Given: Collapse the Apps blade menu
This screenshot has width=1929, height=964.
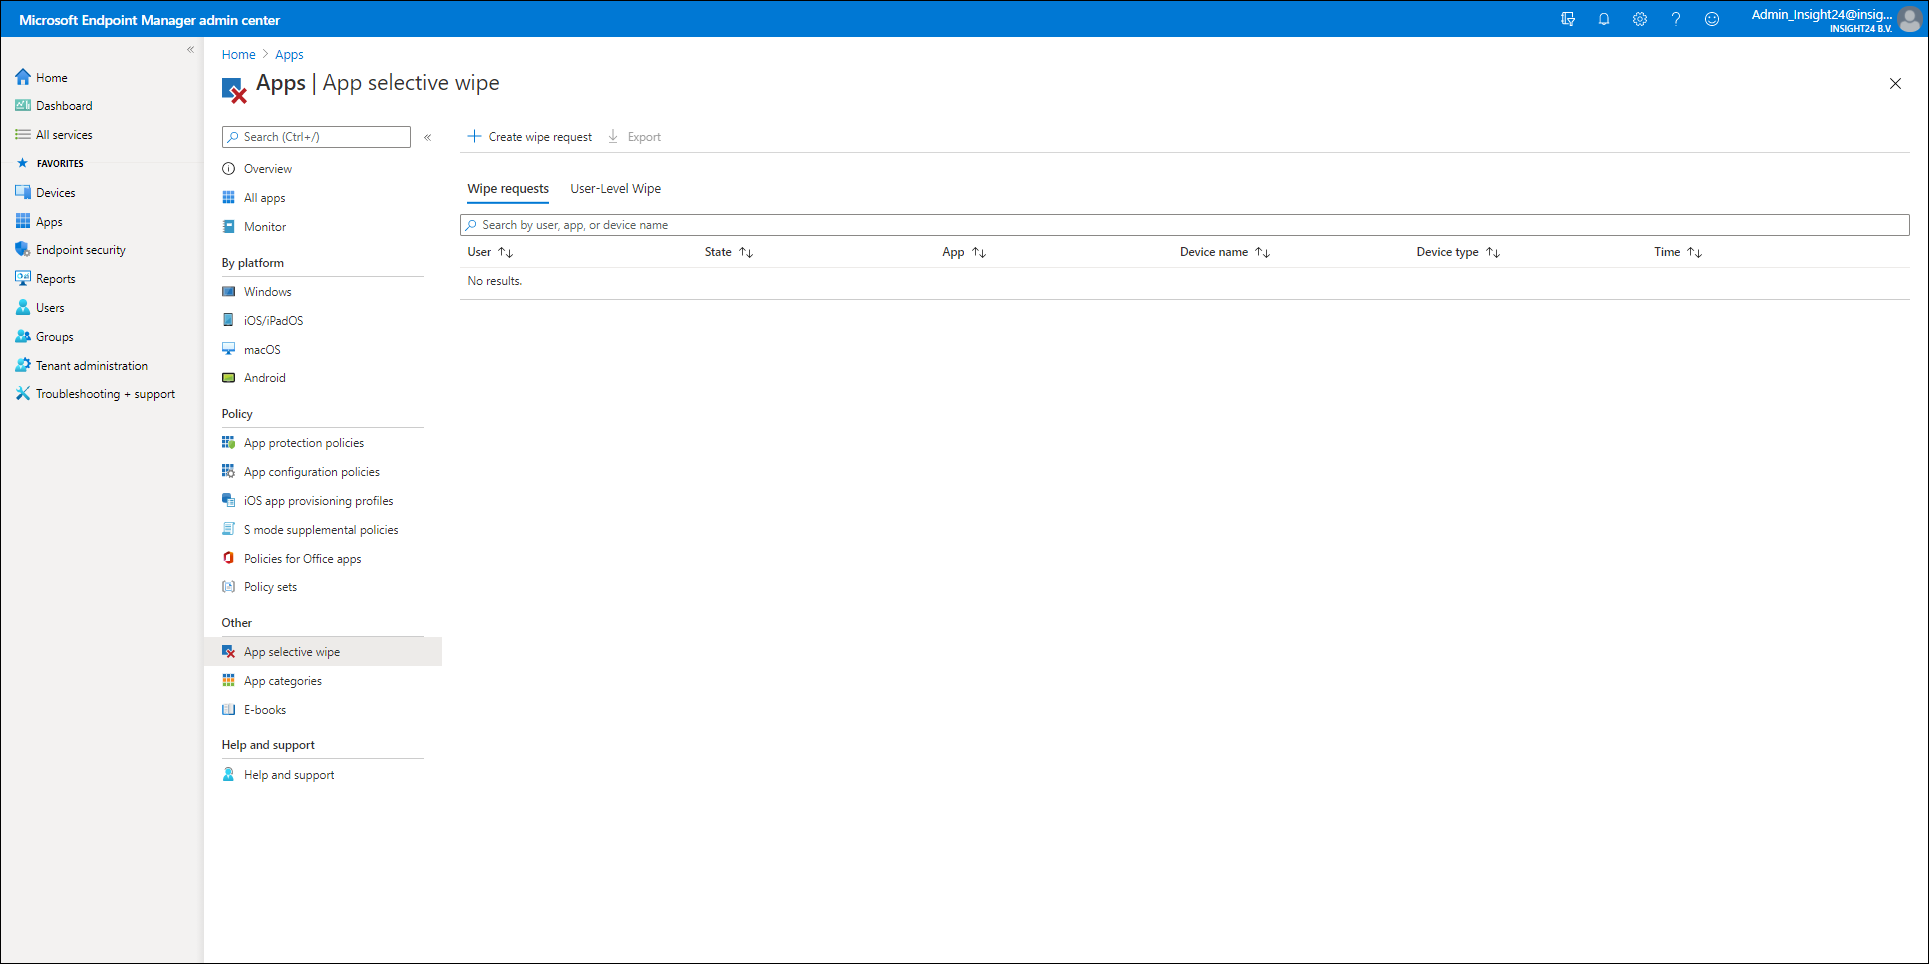Looking at the screenshot, I should tap(428, 137).
